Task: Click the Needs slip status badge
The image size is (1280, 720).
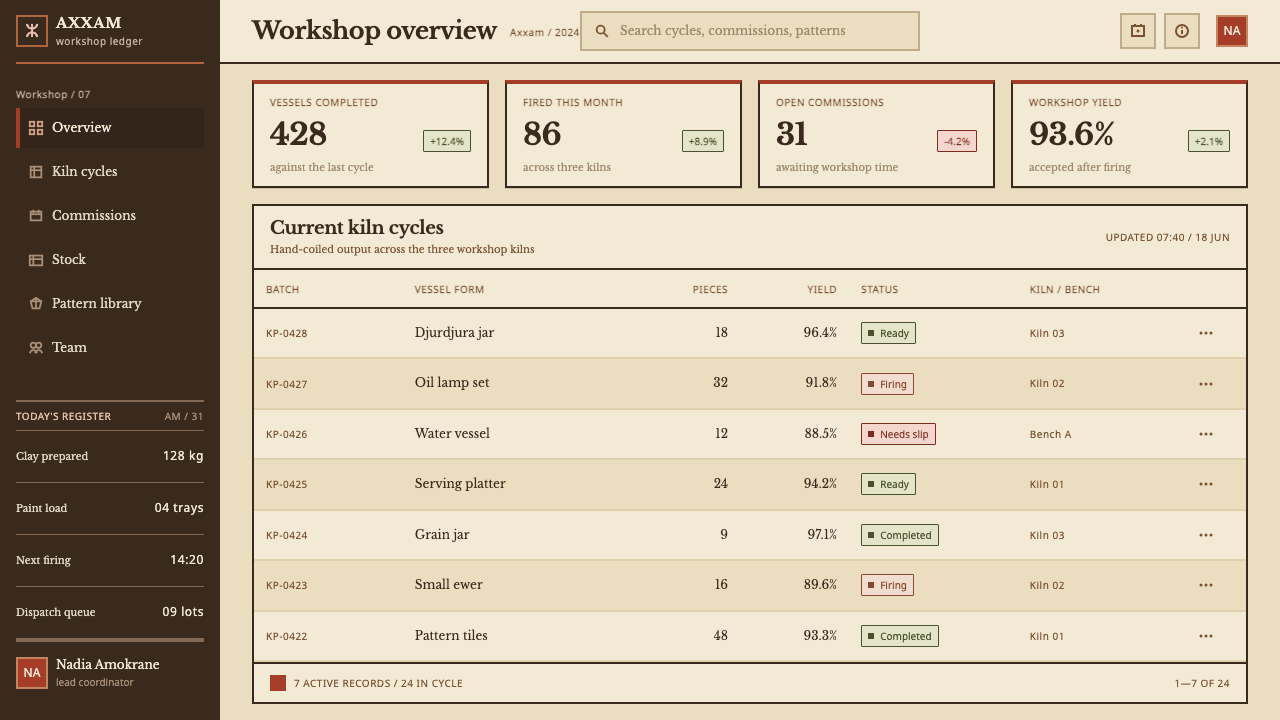Action: 898,434
